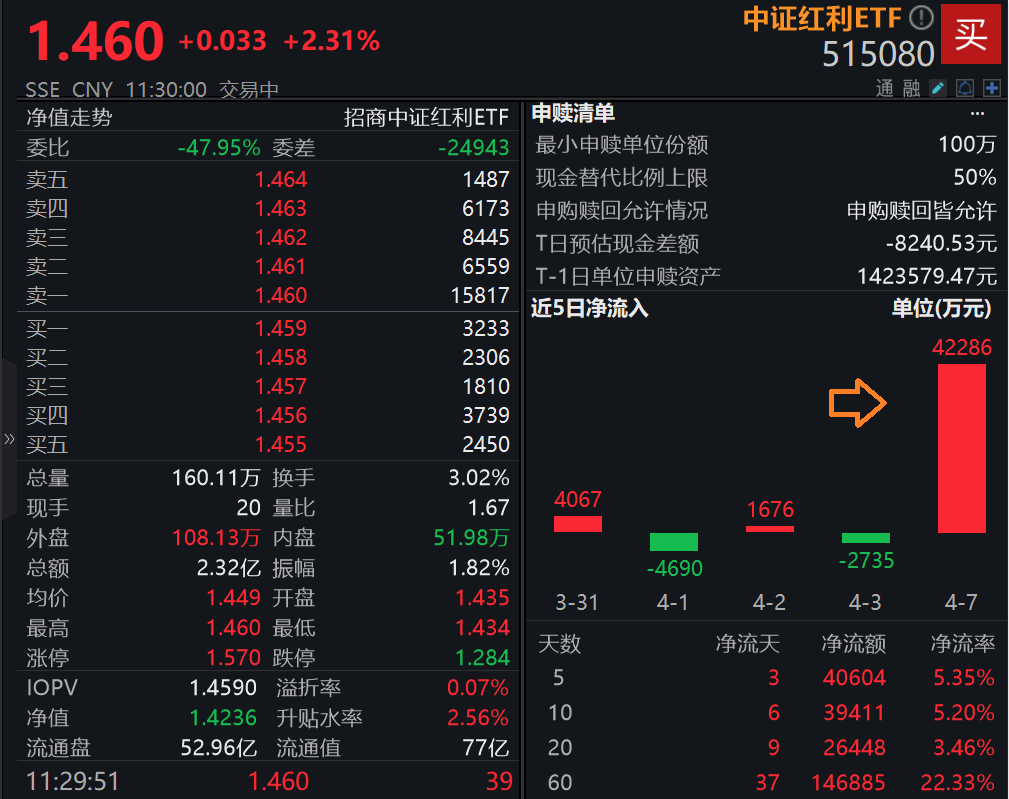Image resolution: width=1009 pixels, height=799 pixels.
Task: Click the 4-3 green bar -2735
Action: [x=866, y=538]
